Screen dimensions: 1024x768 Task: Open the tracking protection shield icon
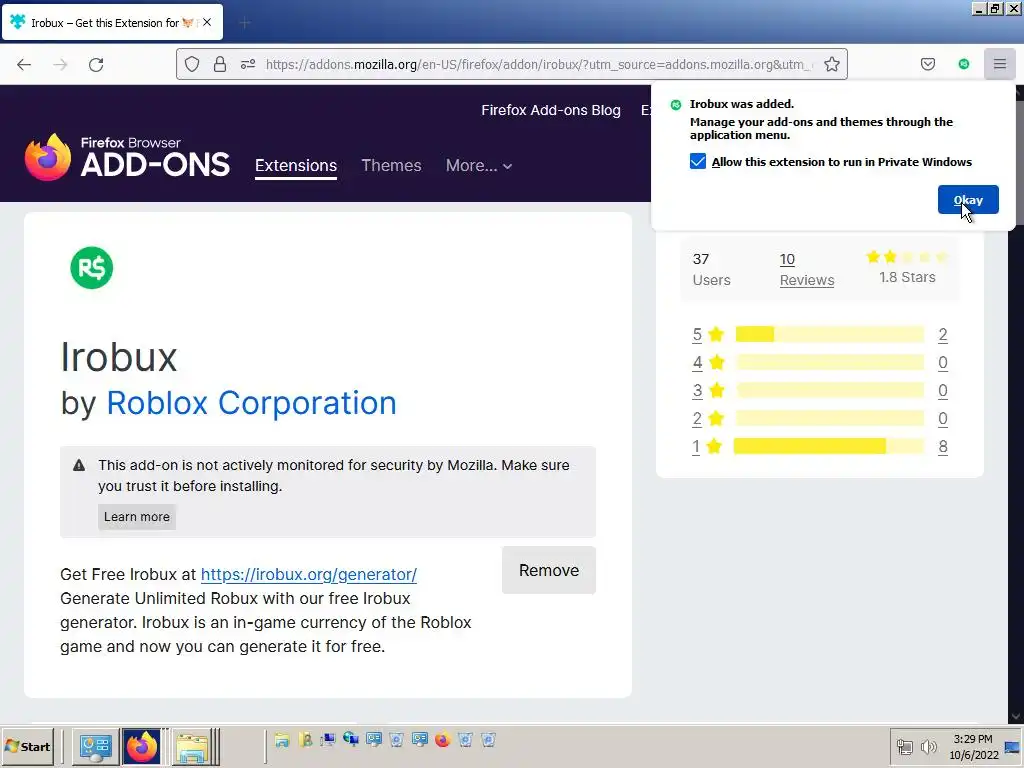[x=191, y=64]
